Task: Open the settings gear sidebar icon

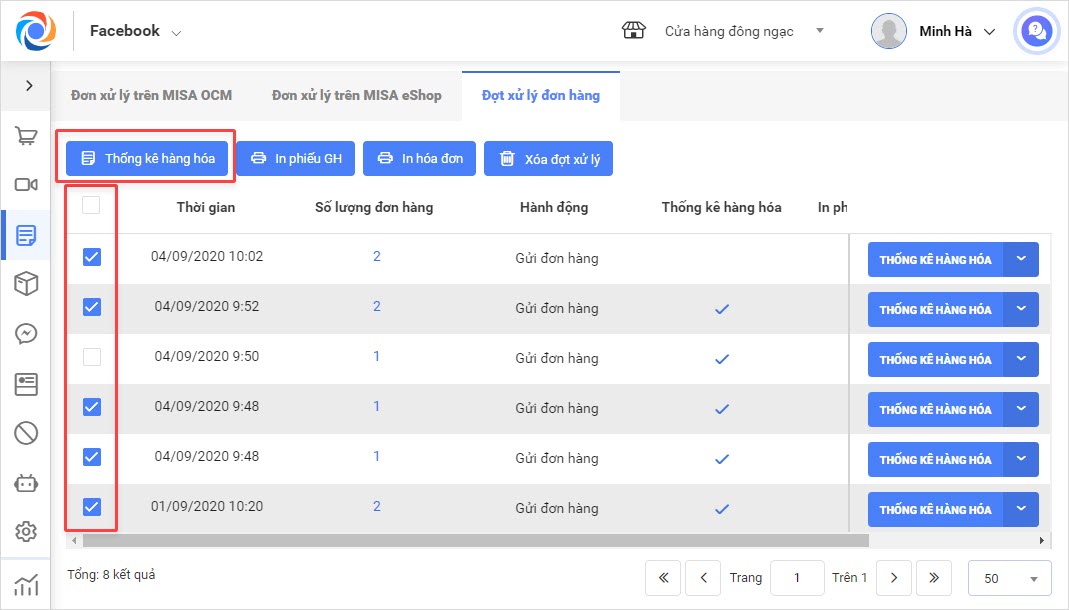Action: coord(26,531)
